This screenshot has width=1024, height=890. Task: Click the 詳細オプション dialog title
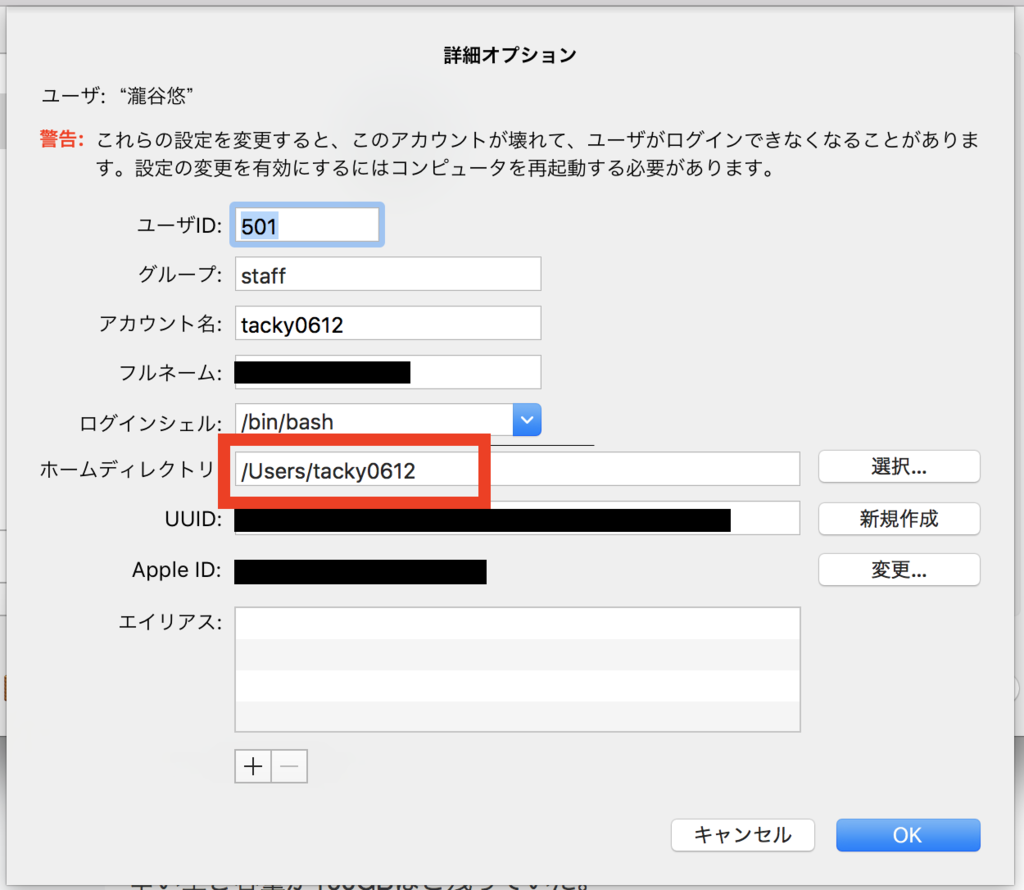pyautogui.click(x=510, y=56)
